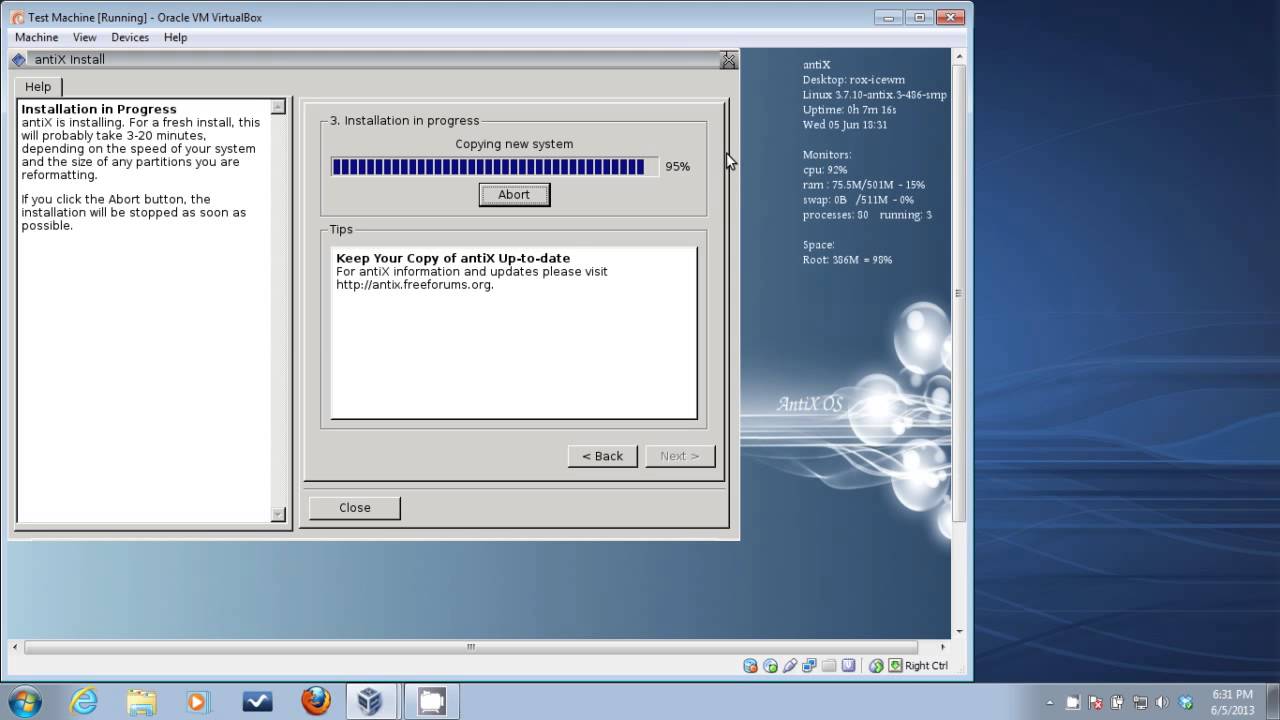Open the volume speaker tray icon
The image size is (1280, 720).
(x=1162, y=702)
